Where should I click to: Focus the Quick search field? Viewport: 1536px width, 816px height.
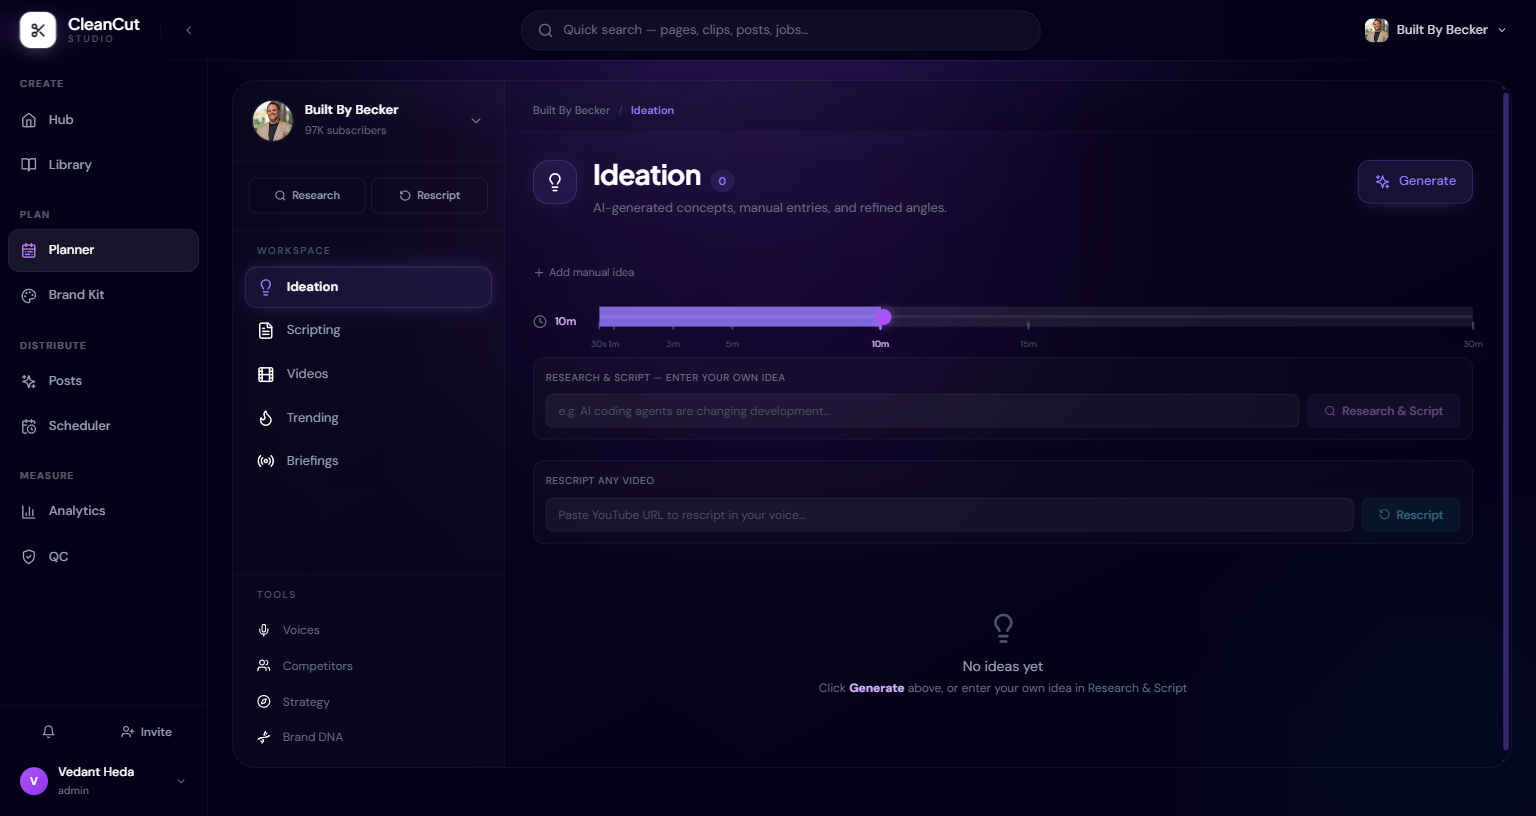[780, 30]
